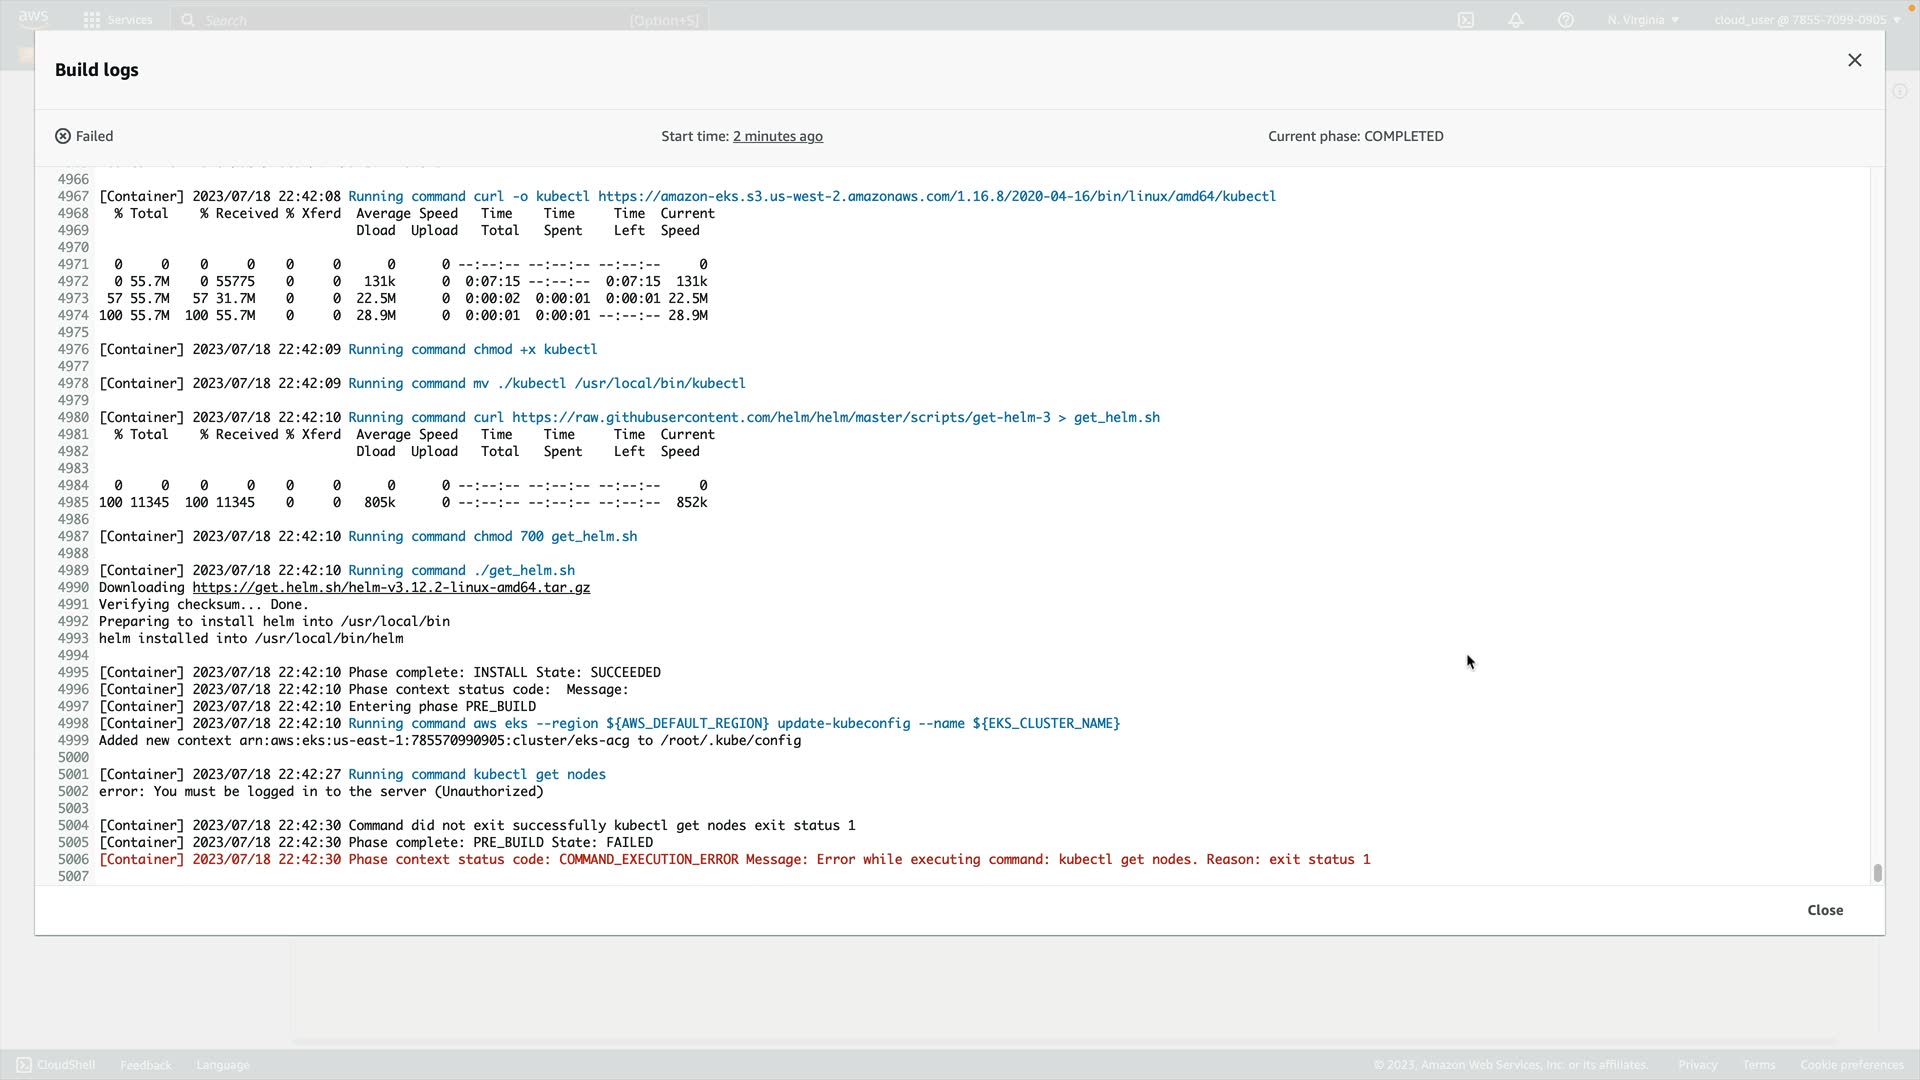Expand the cloud_user account menu
The width and height of the screenshot is (1920, 1080).
pyautogui.click(x=1806, y=20)
